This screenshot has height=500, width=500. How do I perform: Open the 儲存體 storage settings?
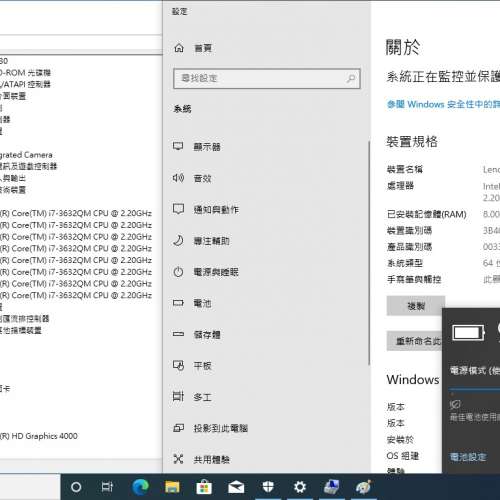pos(197,334)
